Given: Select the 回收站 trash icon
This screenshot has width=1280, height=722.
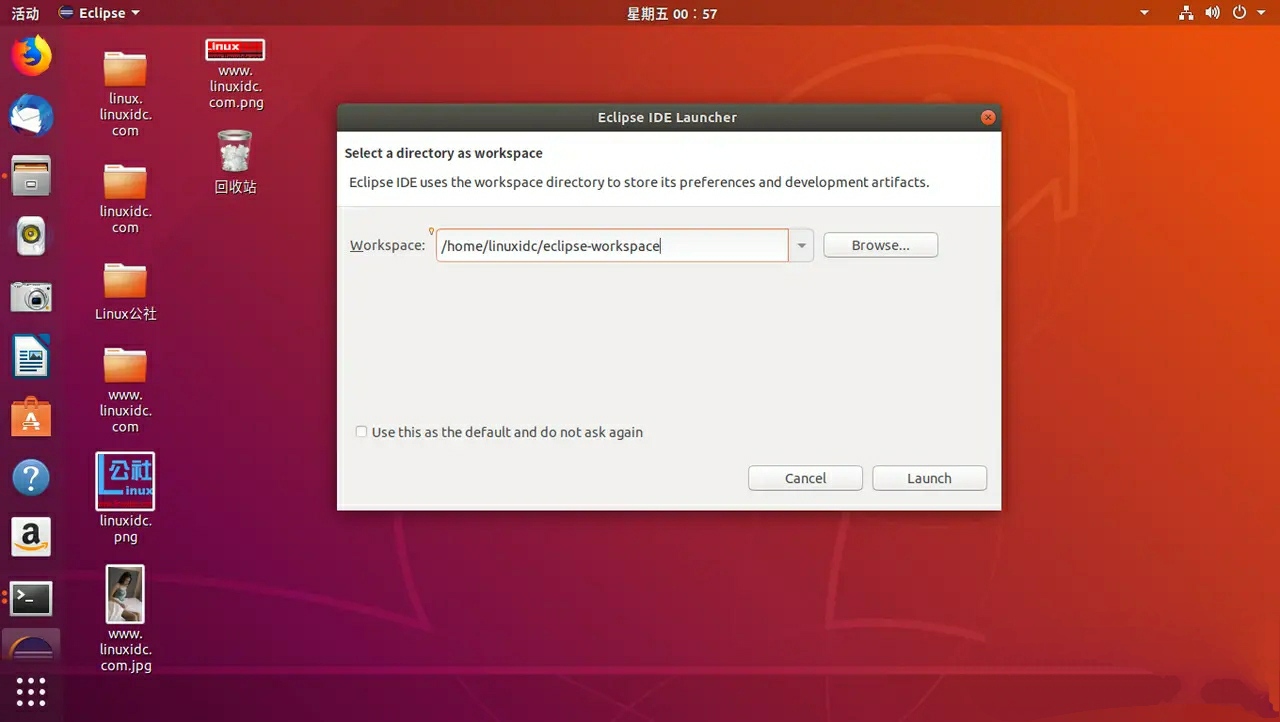Looking at the screenshot, I should [x=235, y=162].
